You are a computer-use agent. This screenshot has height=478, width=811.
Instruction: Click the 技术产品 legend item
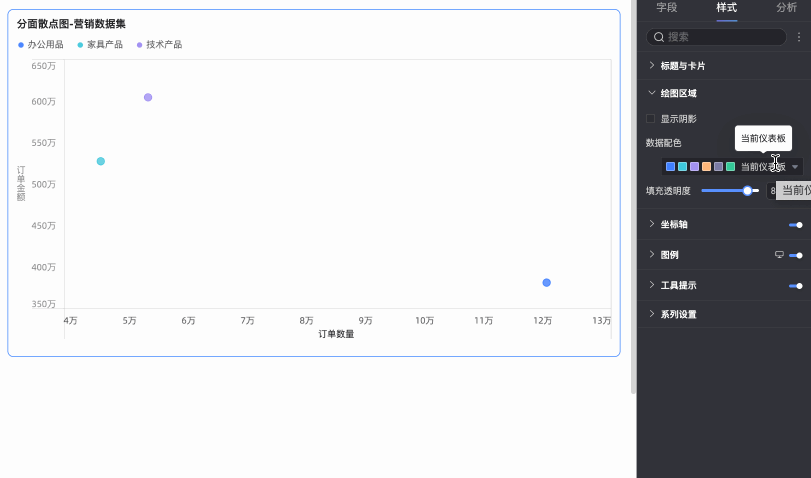coord(159,44)
